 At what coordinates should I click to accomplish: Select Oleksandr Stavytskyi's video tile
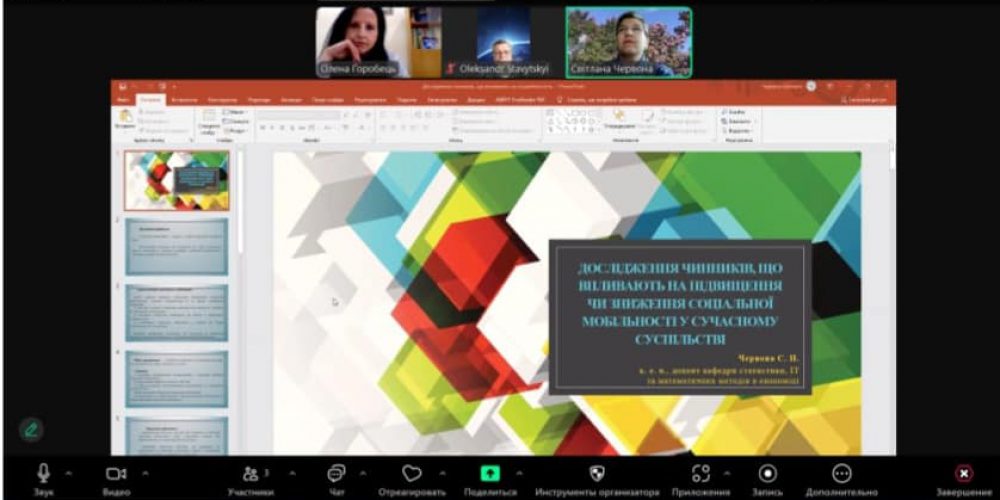tap(503, 42)
